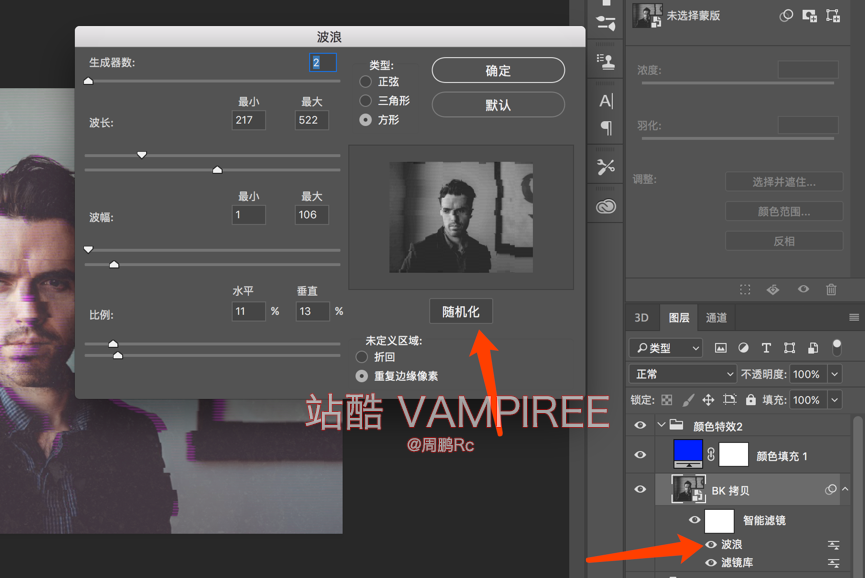
Task: Collapse smart filters of BK 拷贝
Action: [845, 489]
